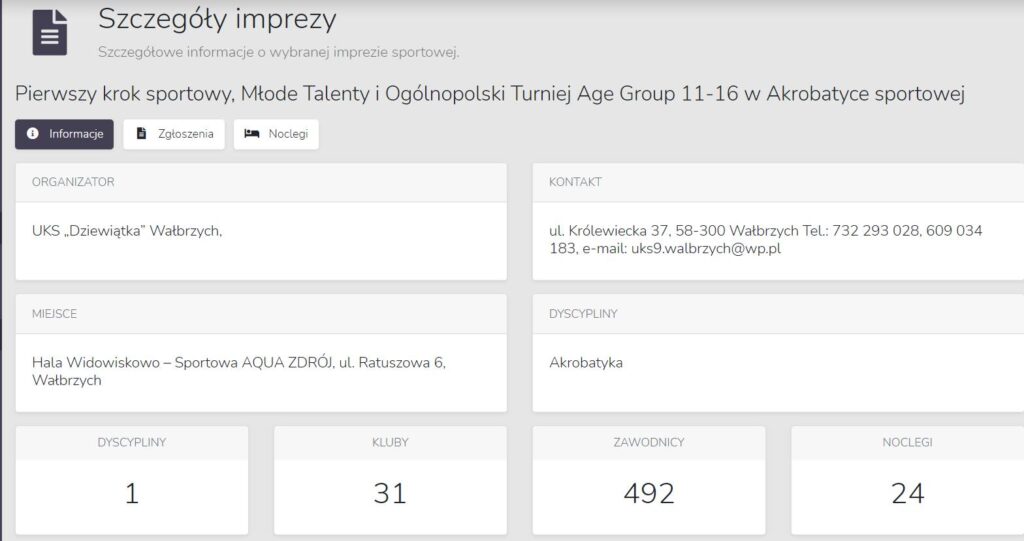Click the info icon in Informacje tab
The image size is (1024, 541).
(x=33, y=134)
